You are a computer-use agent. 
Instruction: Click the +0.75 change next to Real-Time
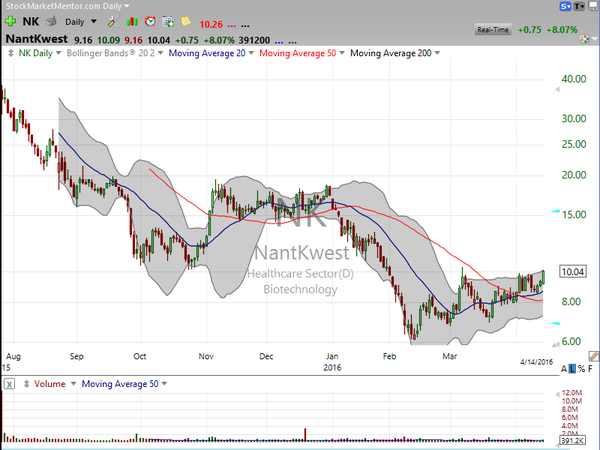pos(530,29)
